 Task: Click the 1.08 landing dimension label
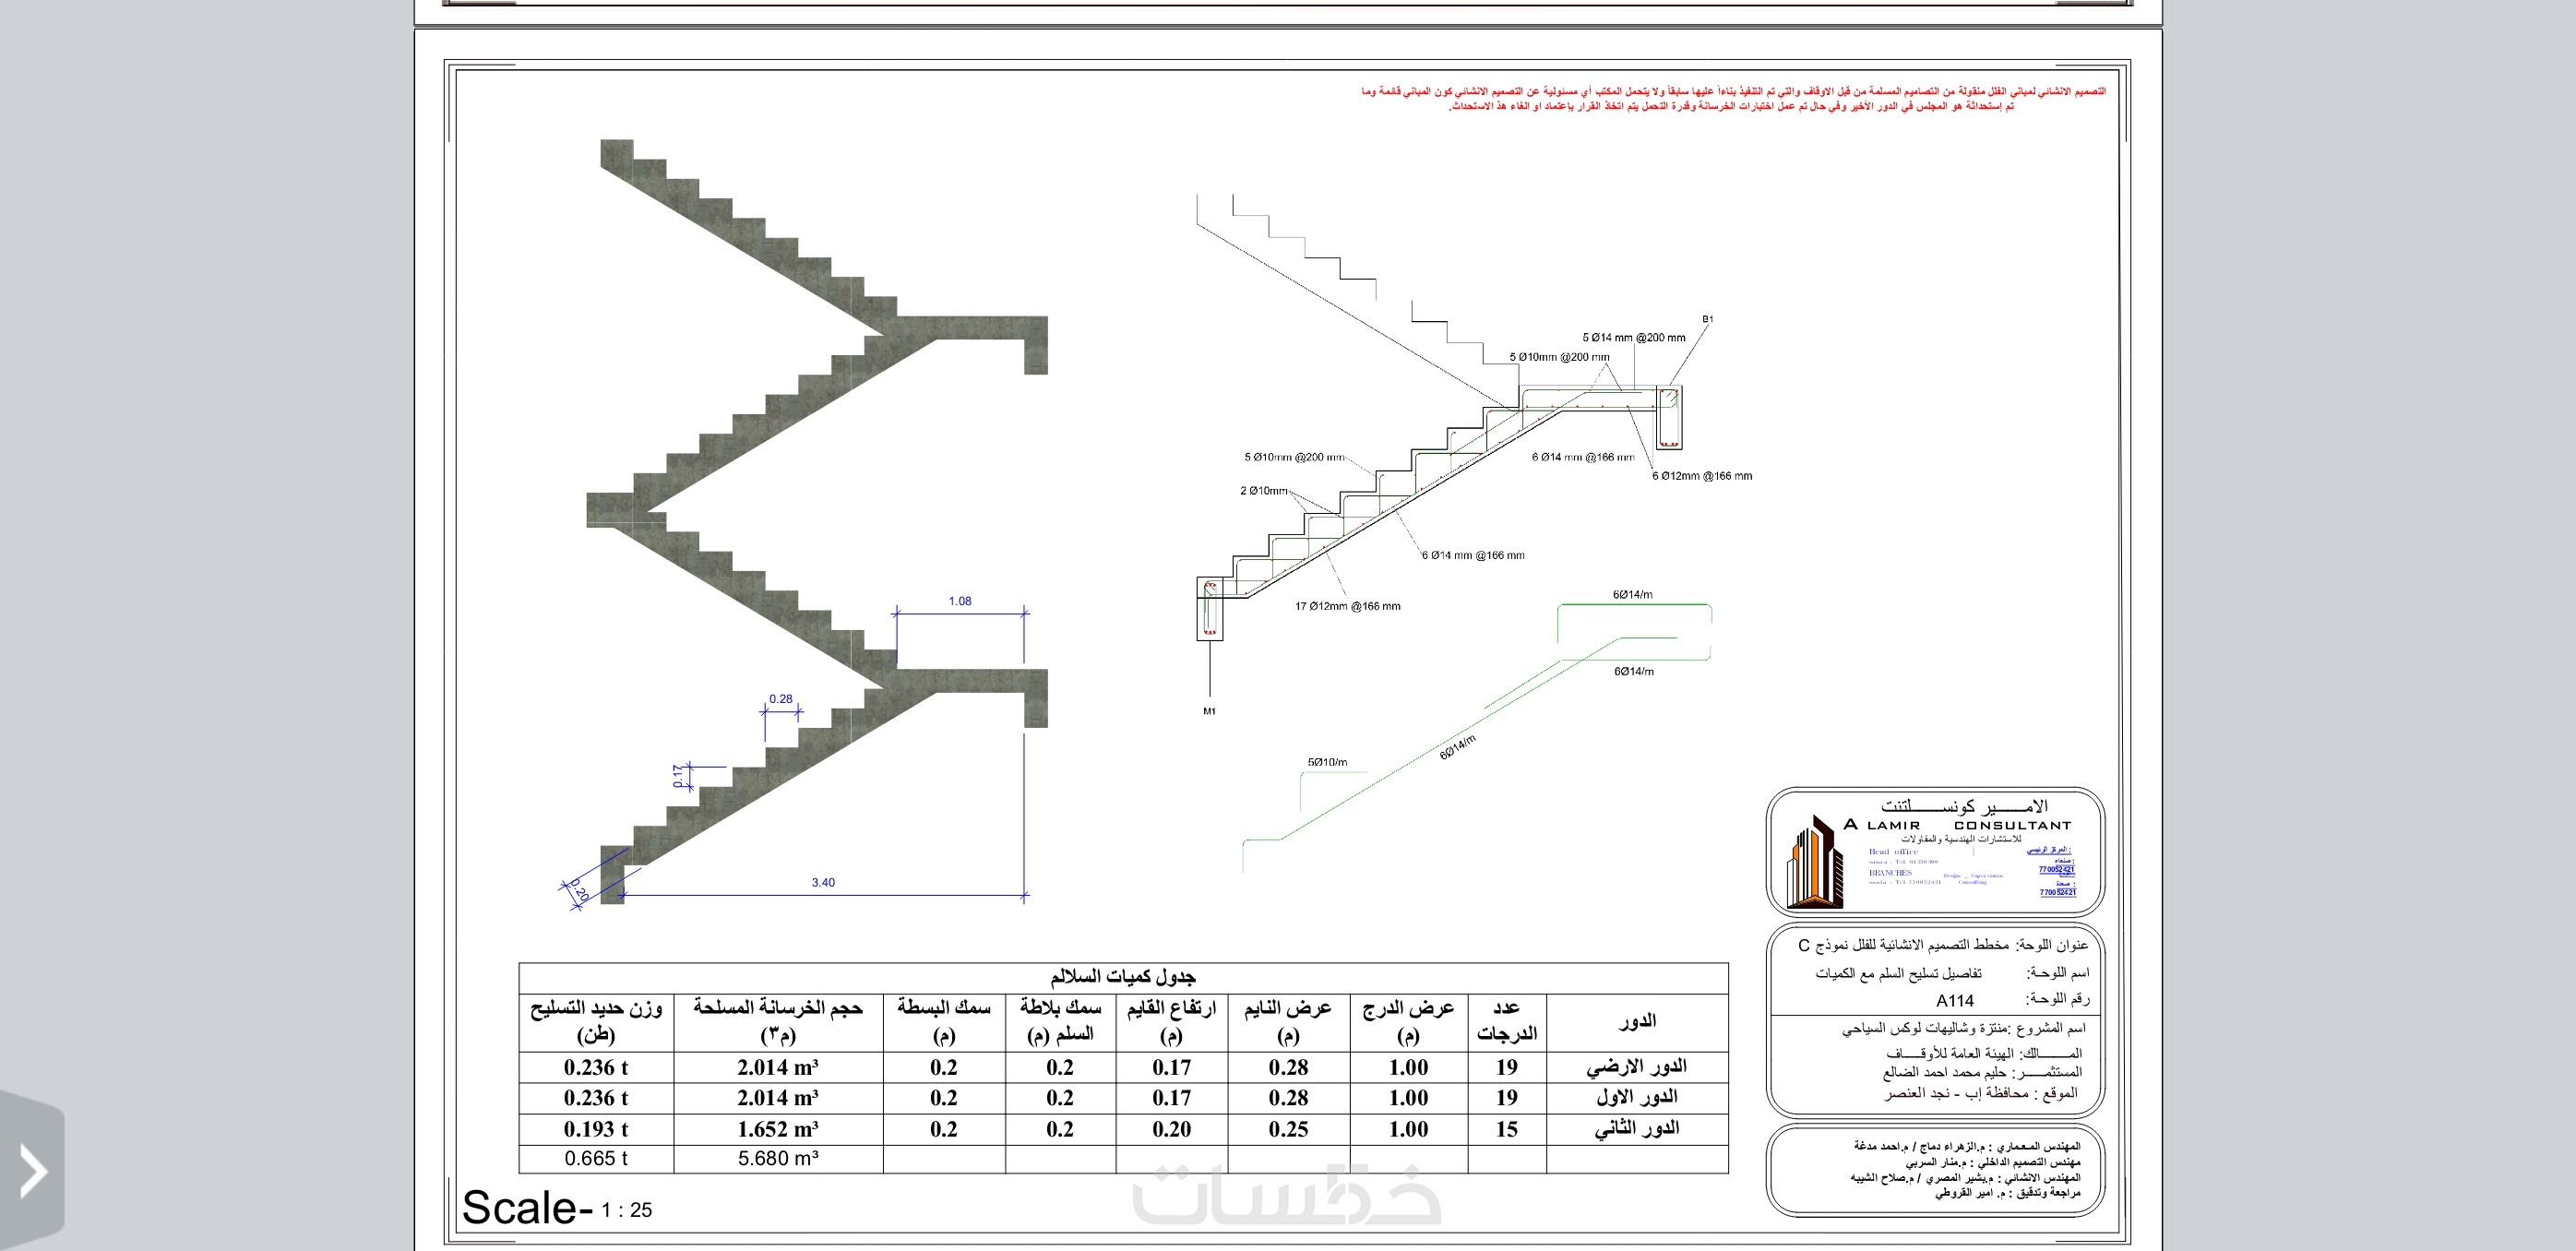[x=960, y=601]
